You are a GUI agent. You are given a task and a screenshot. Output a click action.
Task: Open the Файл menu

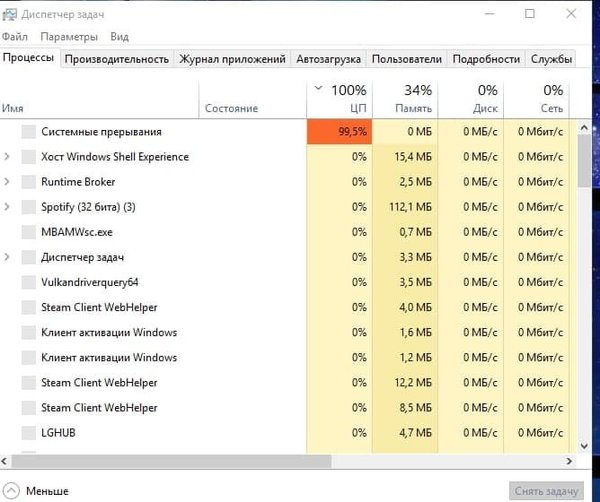pos(16,36)
